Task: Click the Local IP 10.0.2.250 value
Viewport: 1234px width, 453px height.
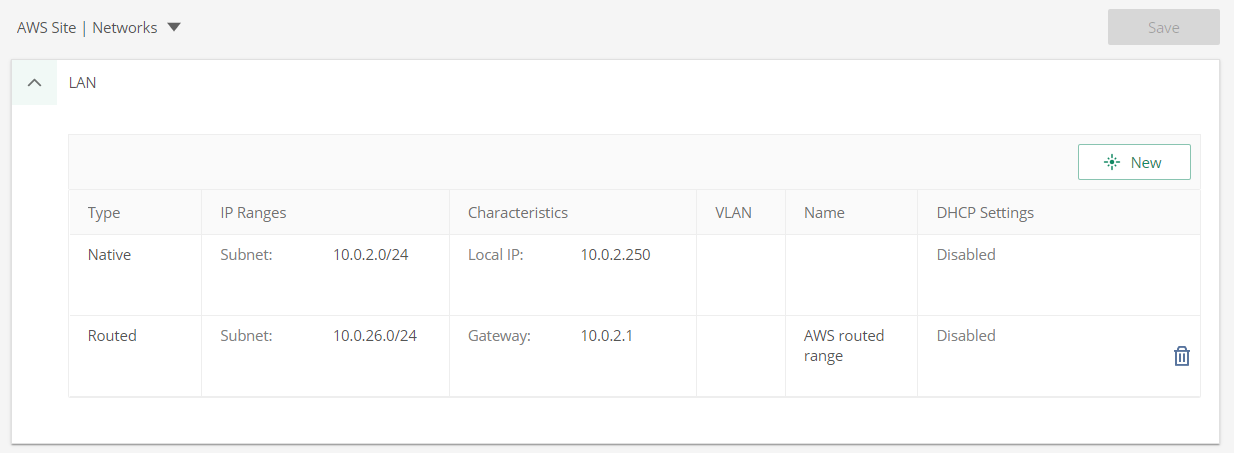Action: point(615,255)
